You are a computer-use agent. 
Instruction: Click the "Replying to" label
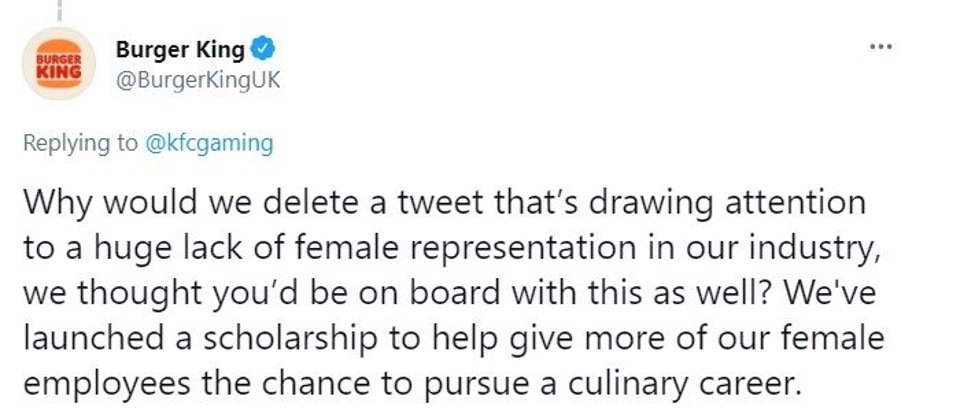(x=80, y=144)
